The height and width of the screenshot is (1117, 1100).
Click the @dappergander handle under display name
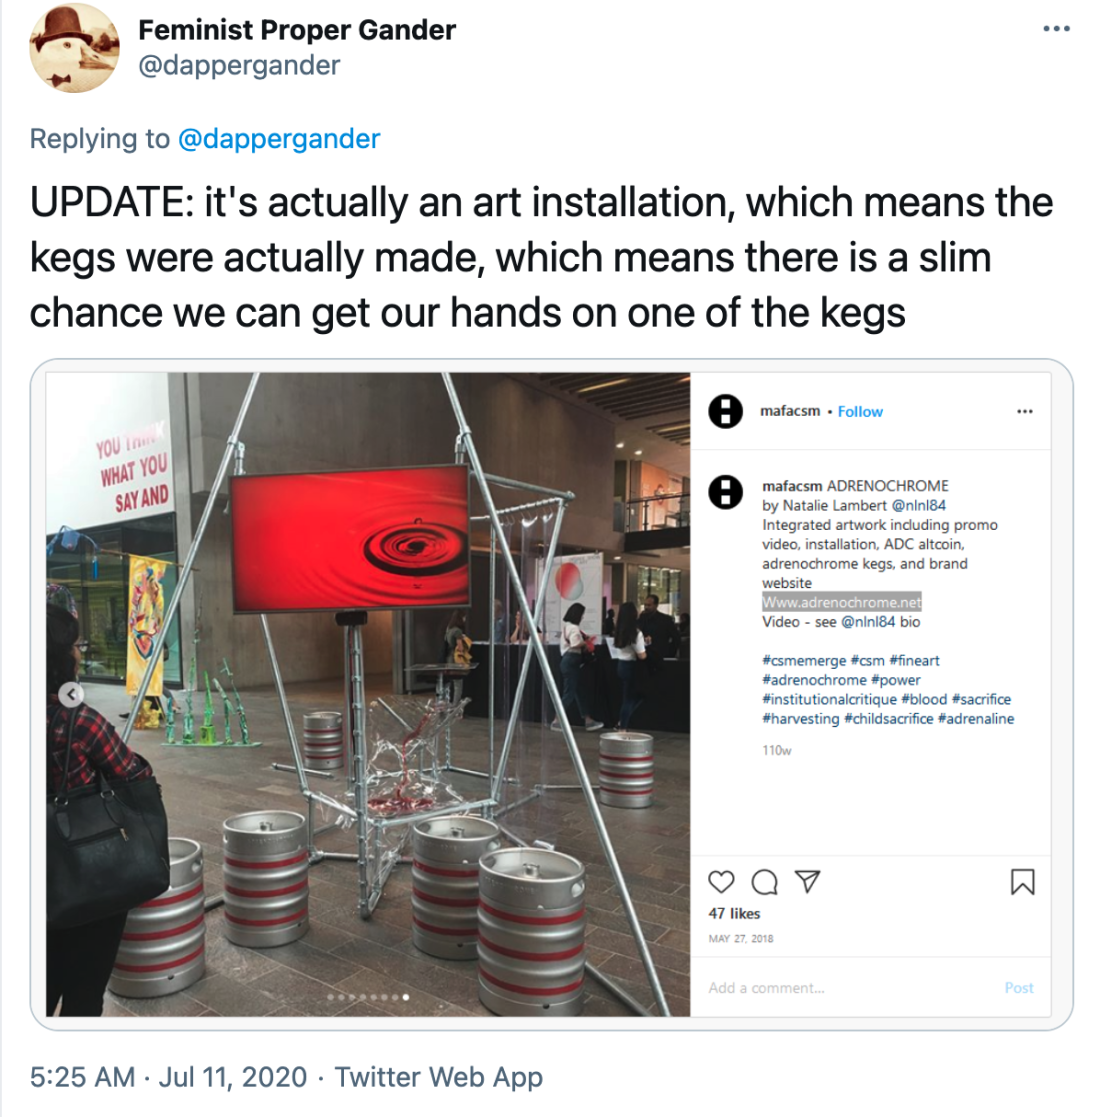[239, 66]
